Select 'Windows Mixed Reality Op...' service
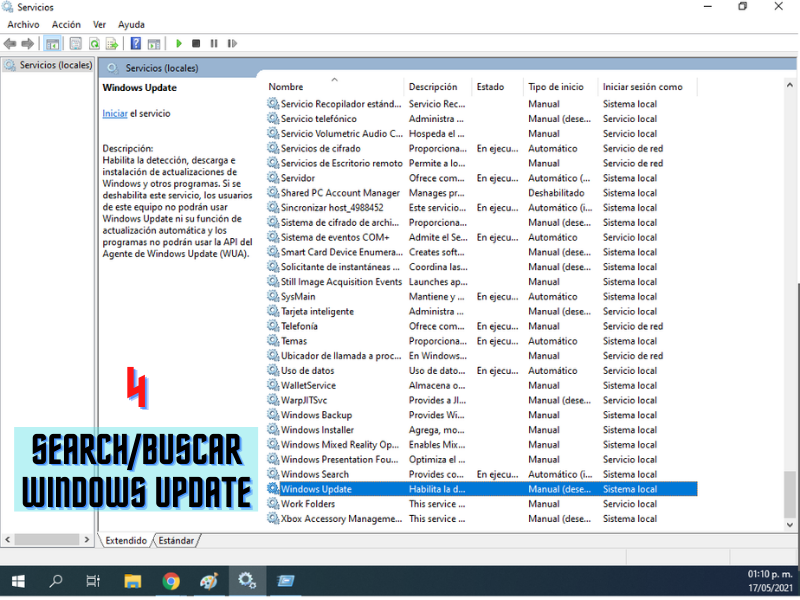Image resolution: width=800 pixels, height=600 pixels. tap(340, 444)
